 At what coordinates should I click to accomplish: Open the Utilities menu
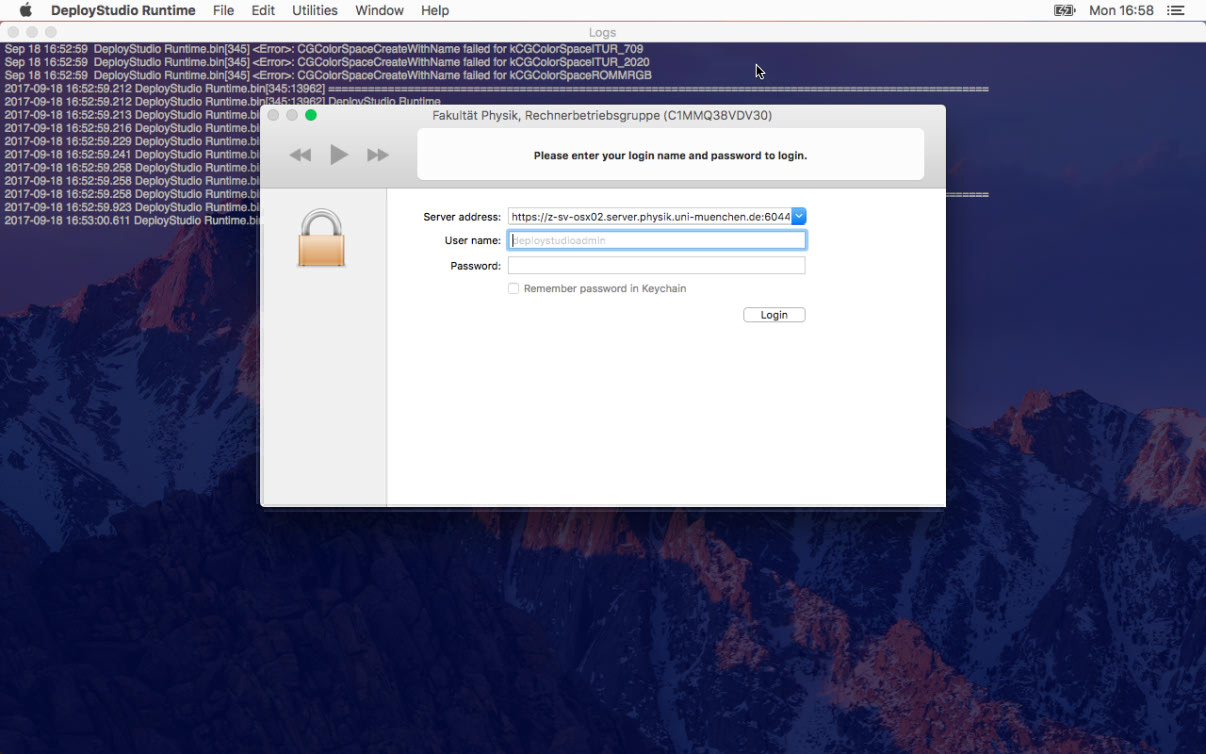[x=315, y=10]
